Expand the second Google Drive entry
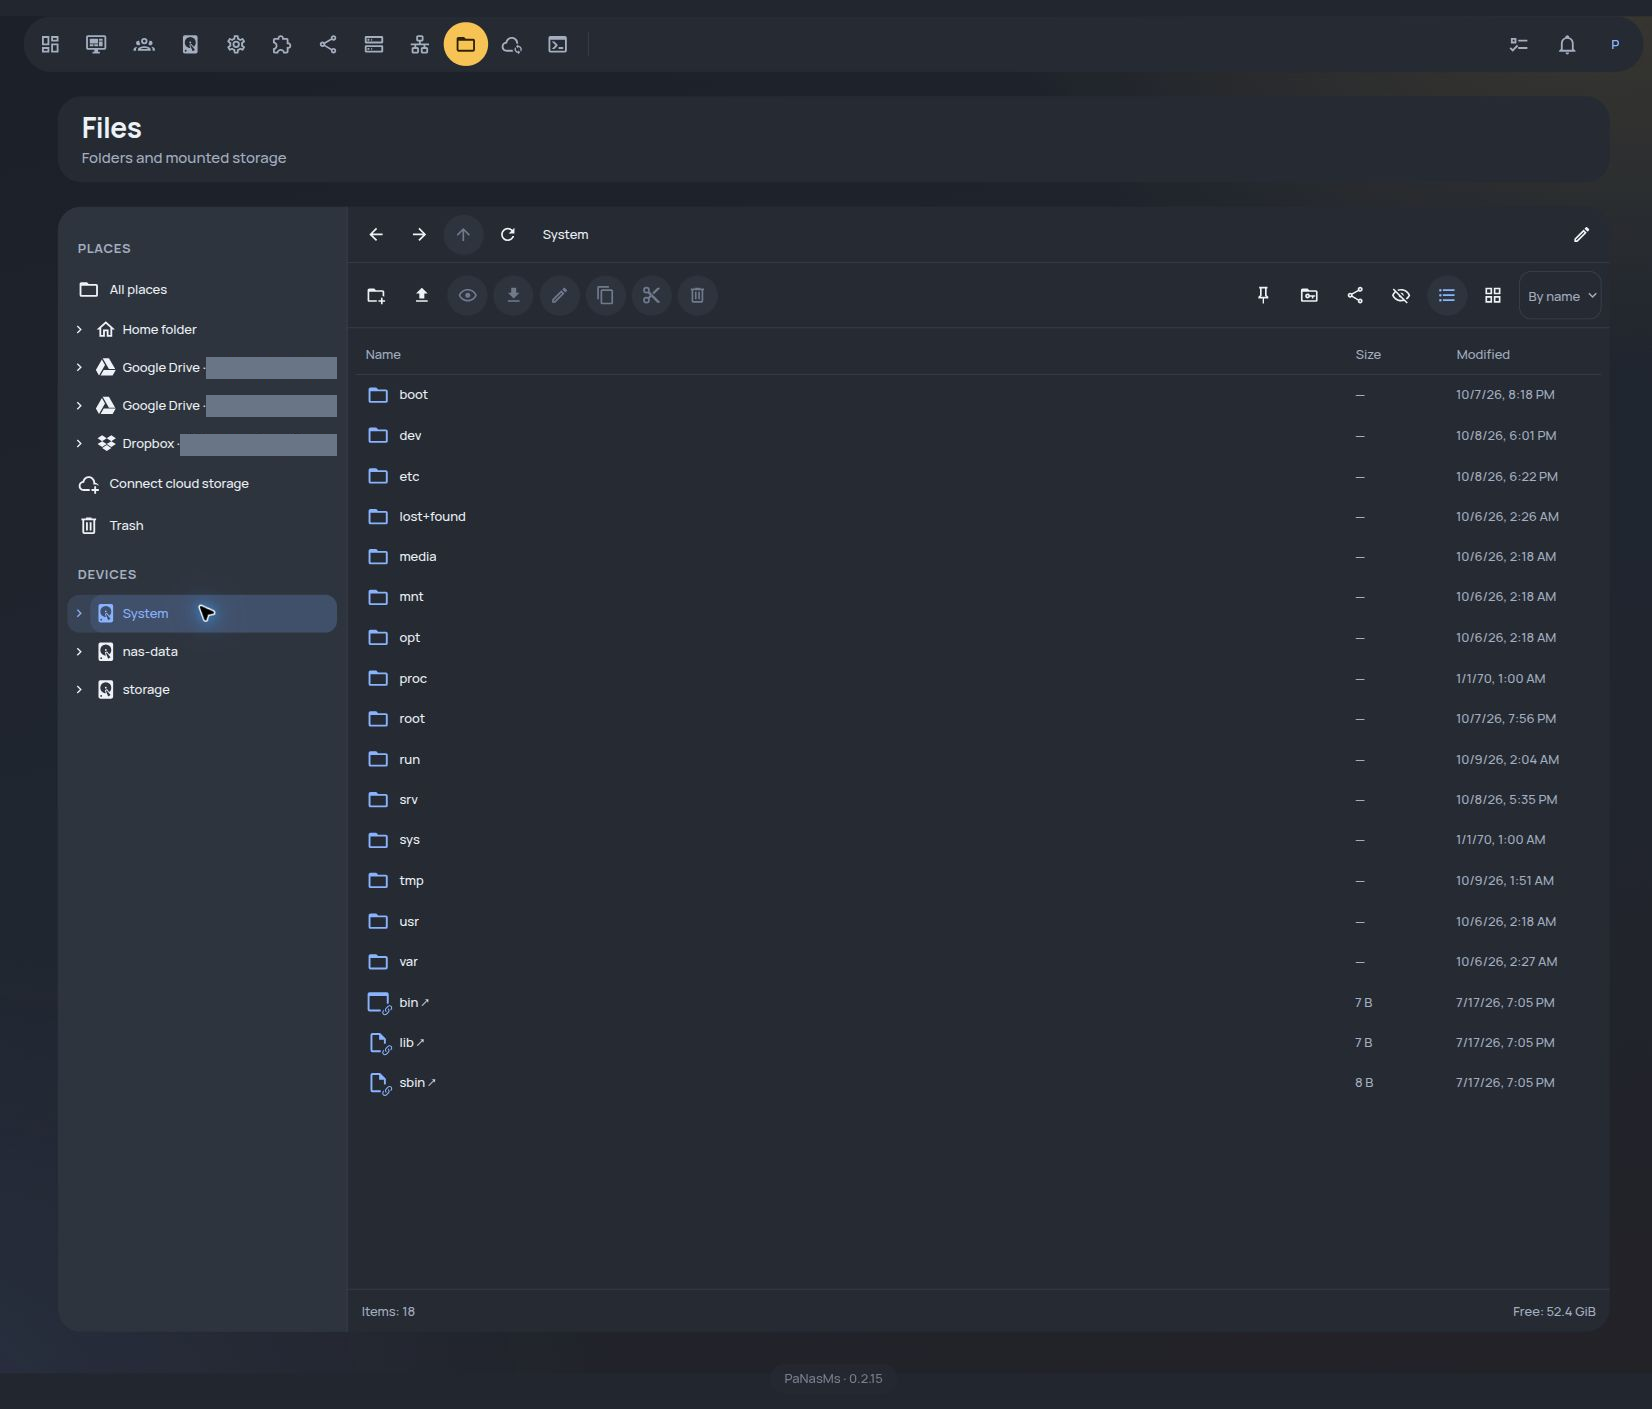 tap(79, 405)
